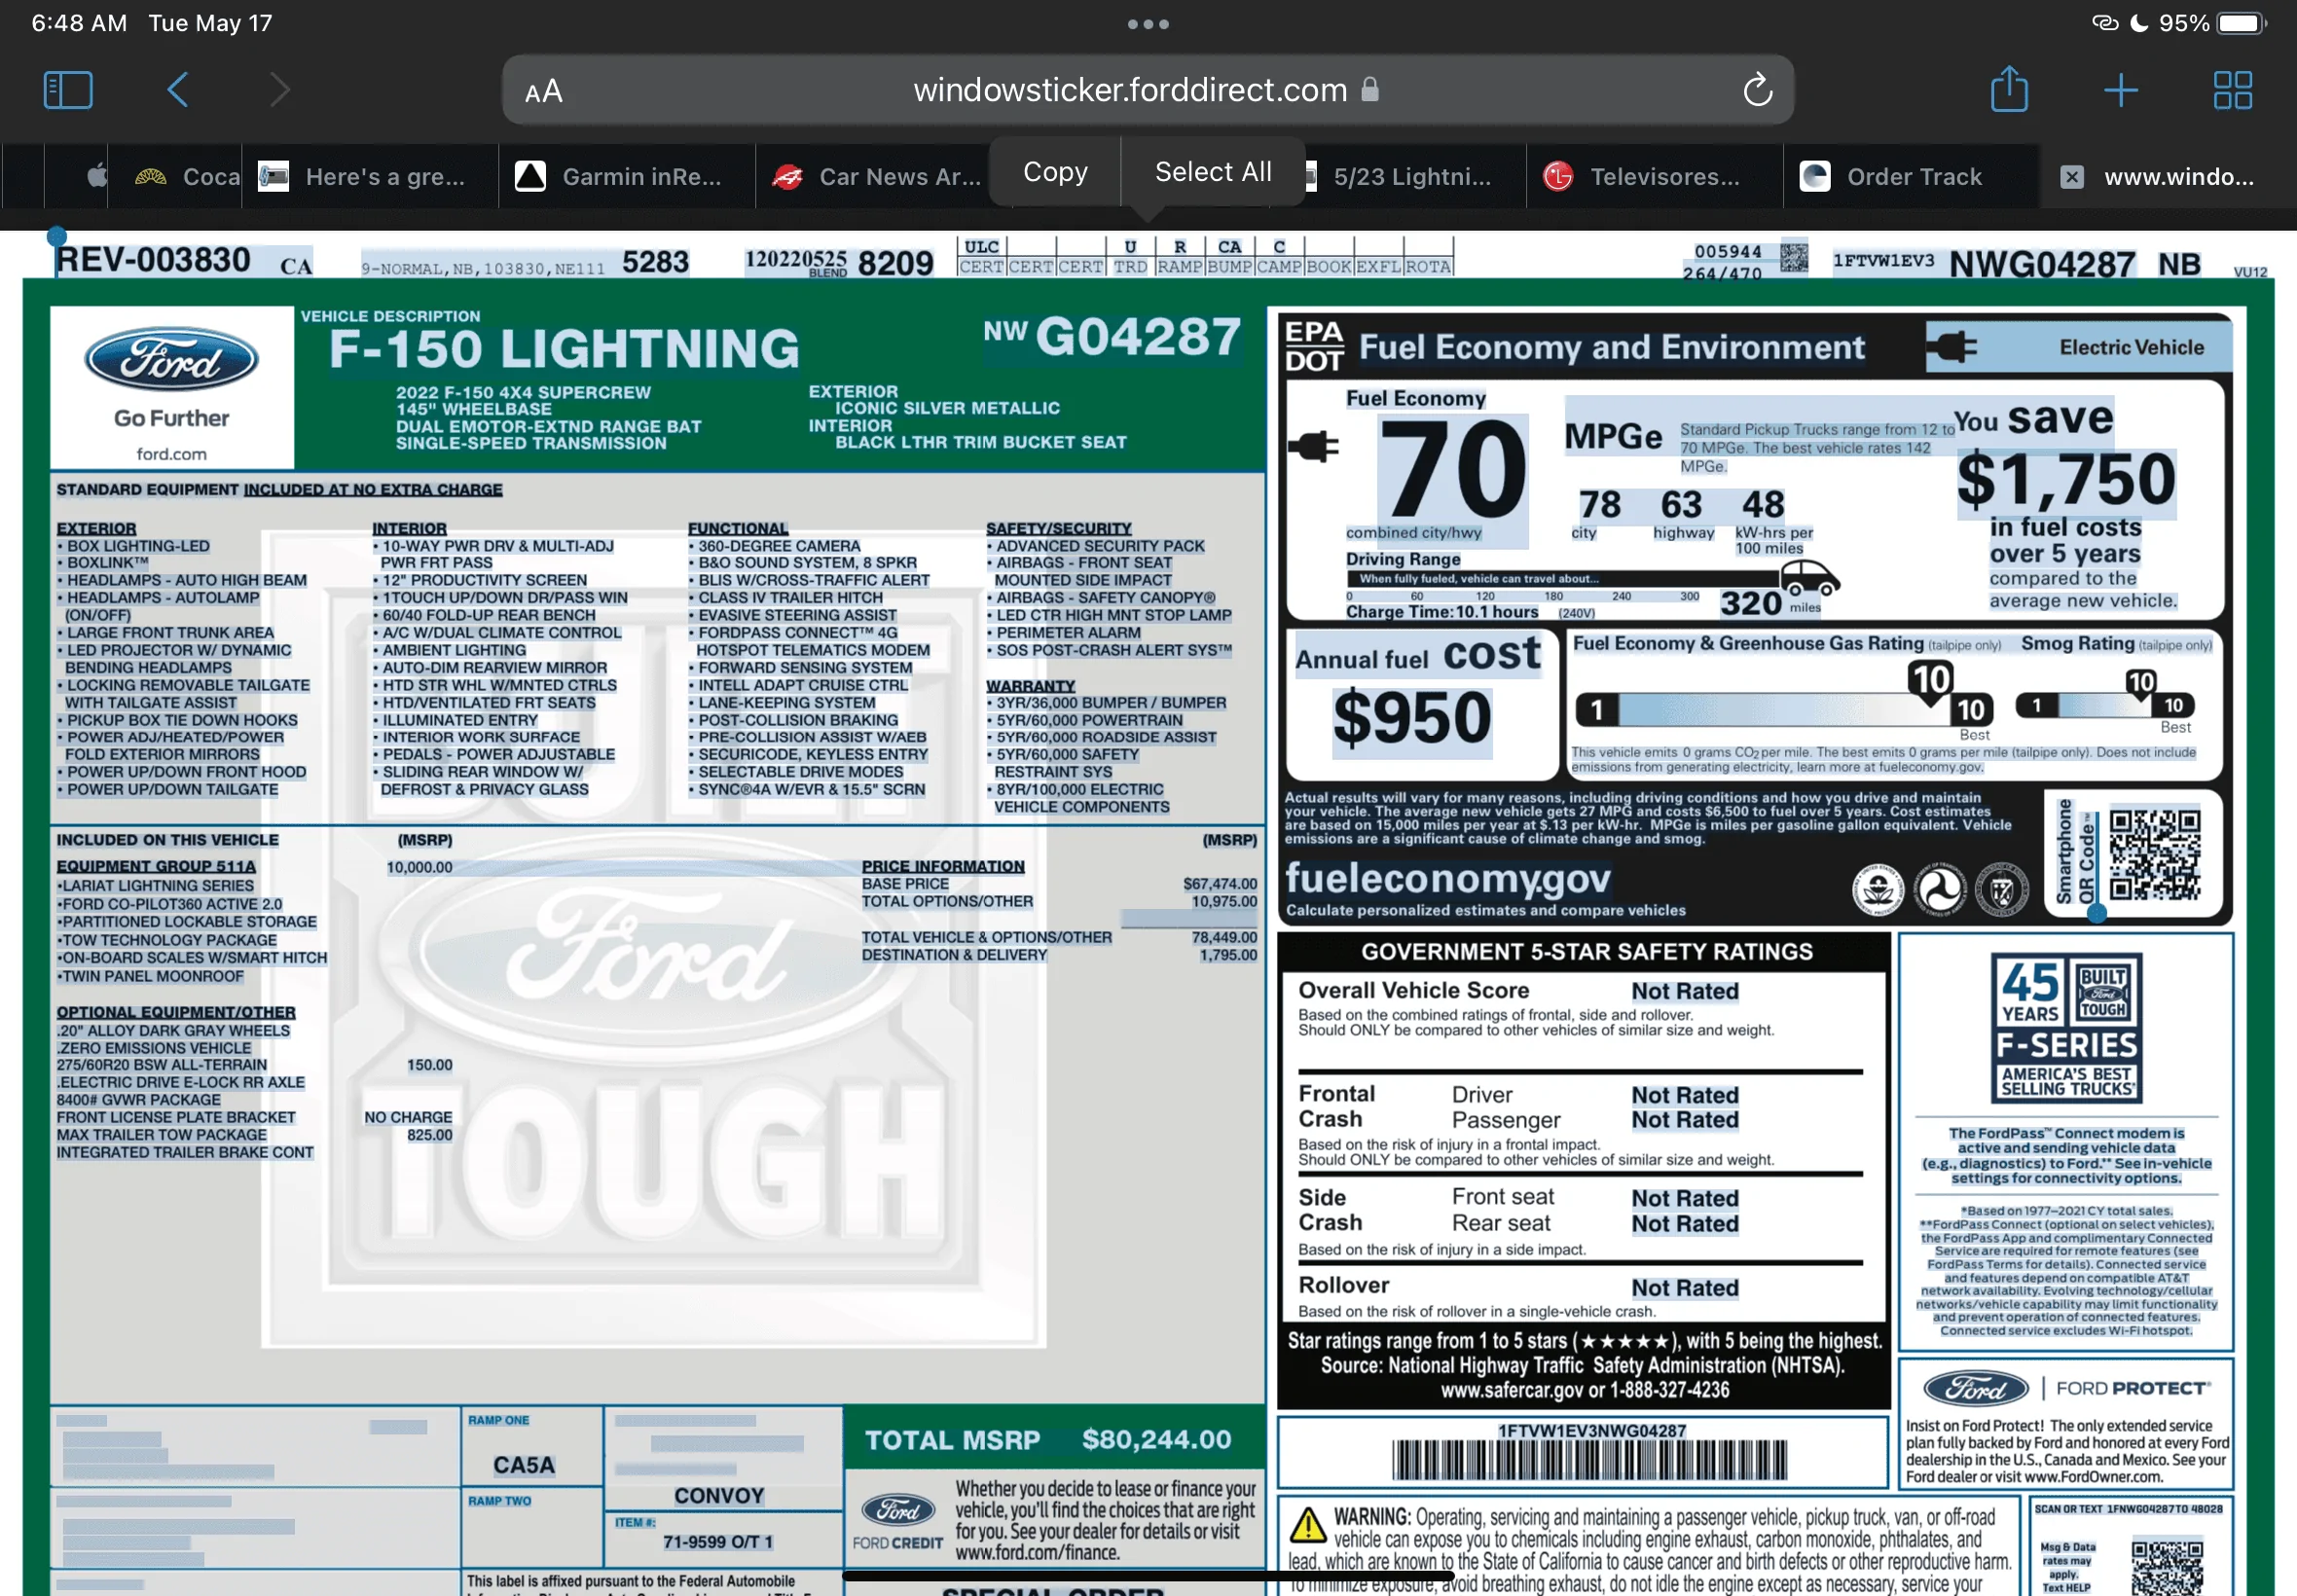Tap the three-dot multitasking menu
2297x1596 pixels.
point(1148,24)
